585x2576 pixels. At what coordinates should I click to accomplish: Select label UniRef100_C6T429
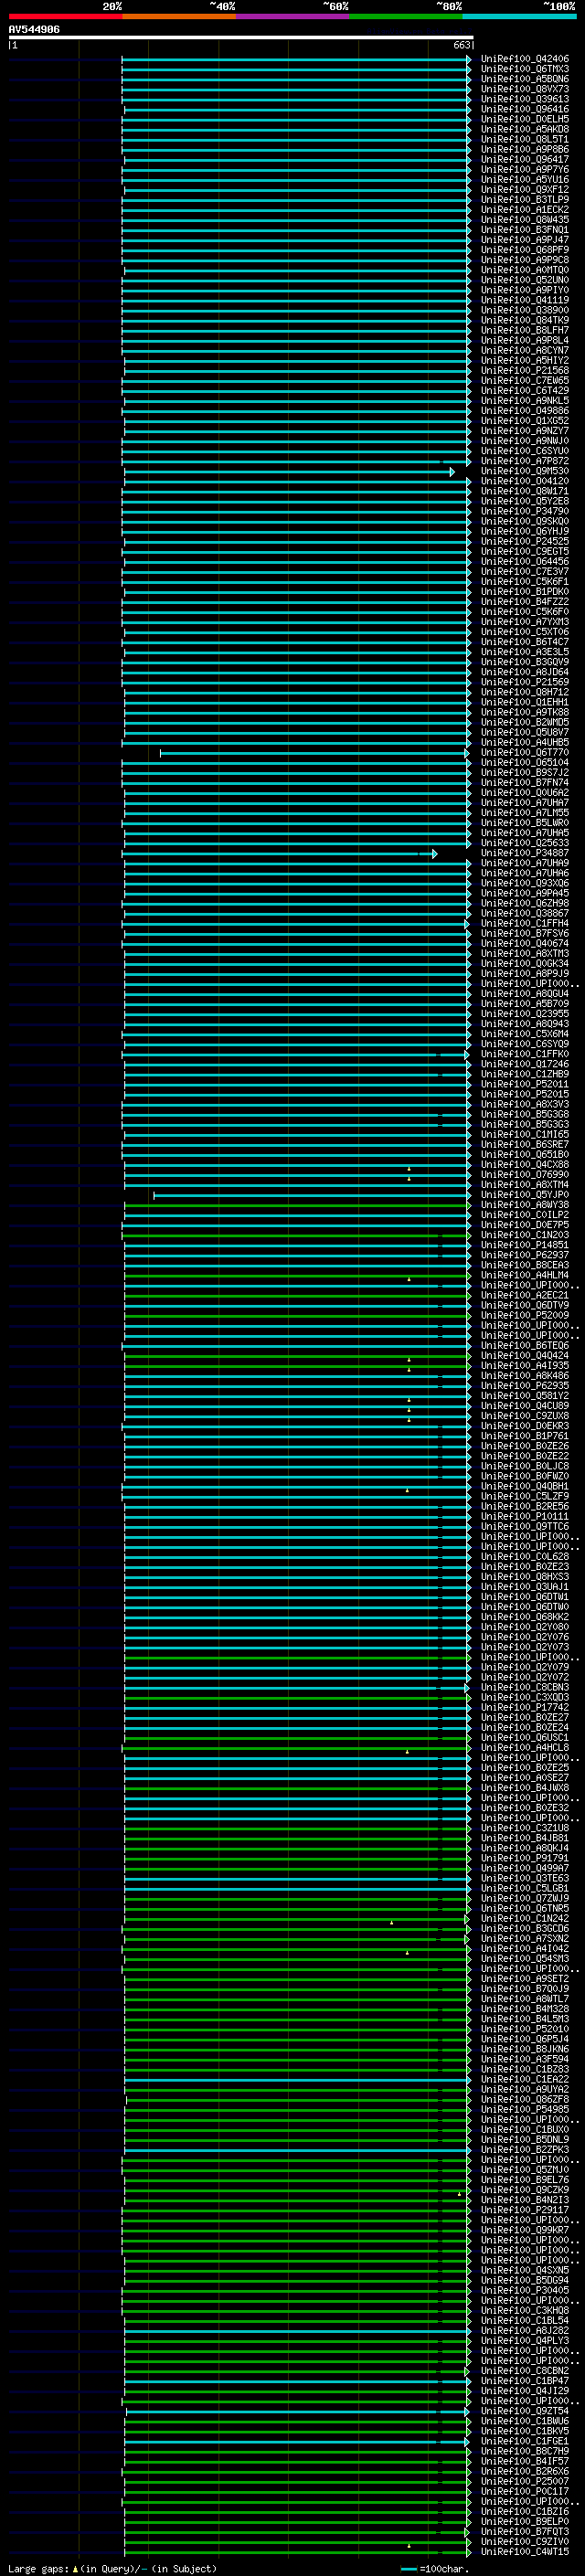click(524, 391)
